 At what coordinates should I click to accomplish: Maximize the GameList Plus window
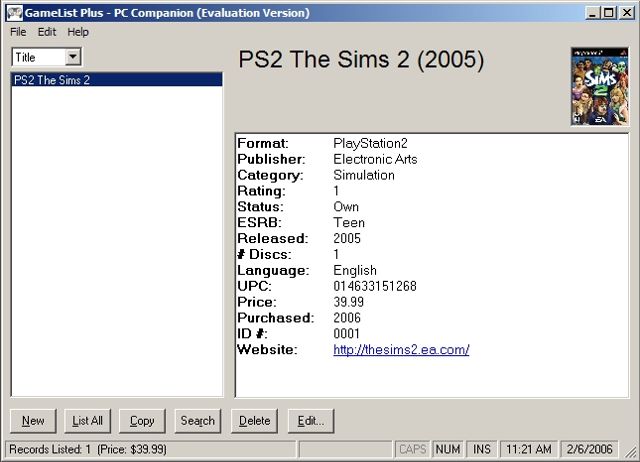pyautogui.click(x=608, y=13)
